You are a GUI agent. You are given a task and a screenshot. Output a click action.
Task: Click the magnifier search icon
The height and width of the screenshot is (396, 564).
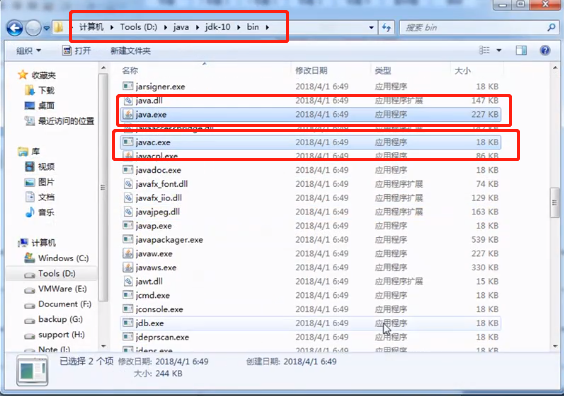point(551,27)
